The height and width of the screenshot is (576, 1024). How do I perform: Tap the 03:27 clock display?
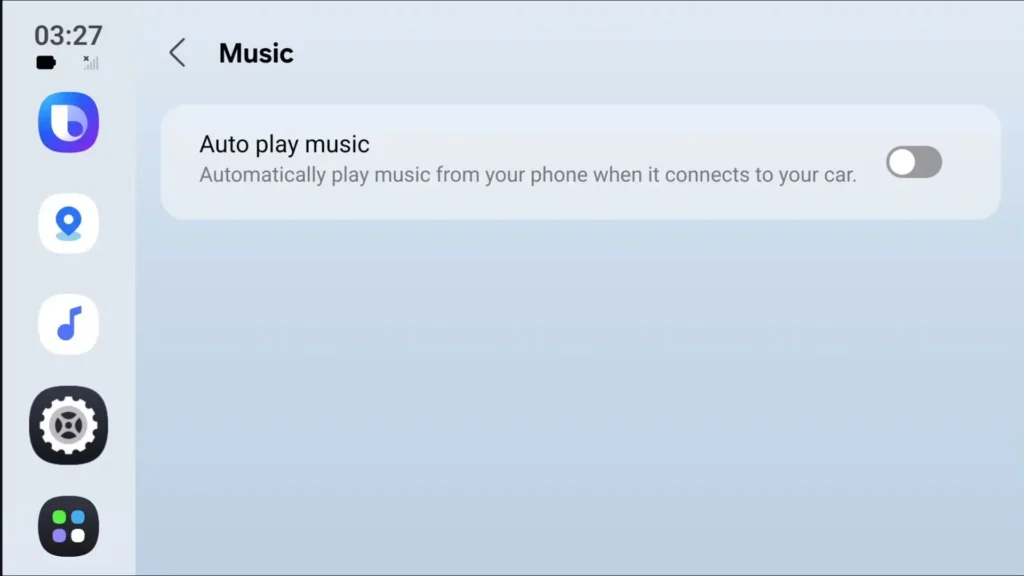tap(69, 35)
